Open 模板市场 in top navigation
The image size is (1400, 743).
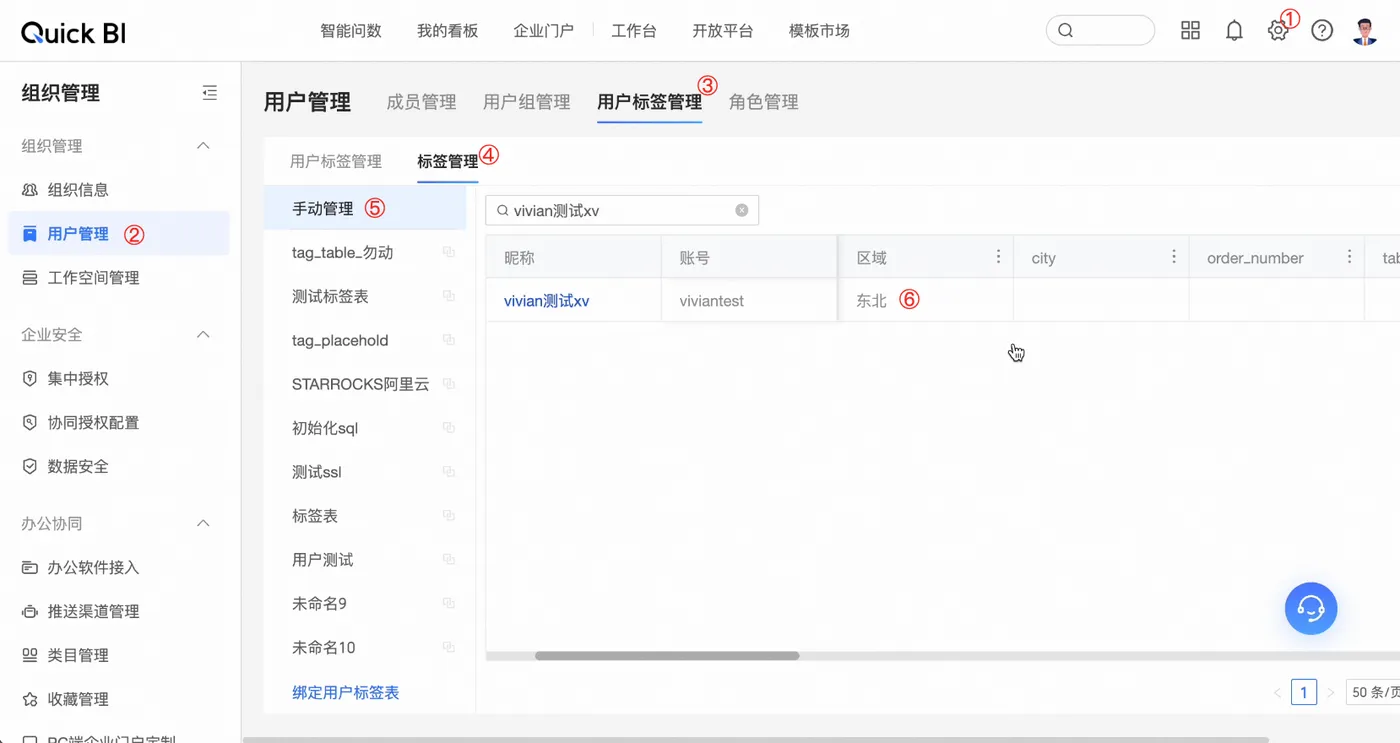pos(819,31)
